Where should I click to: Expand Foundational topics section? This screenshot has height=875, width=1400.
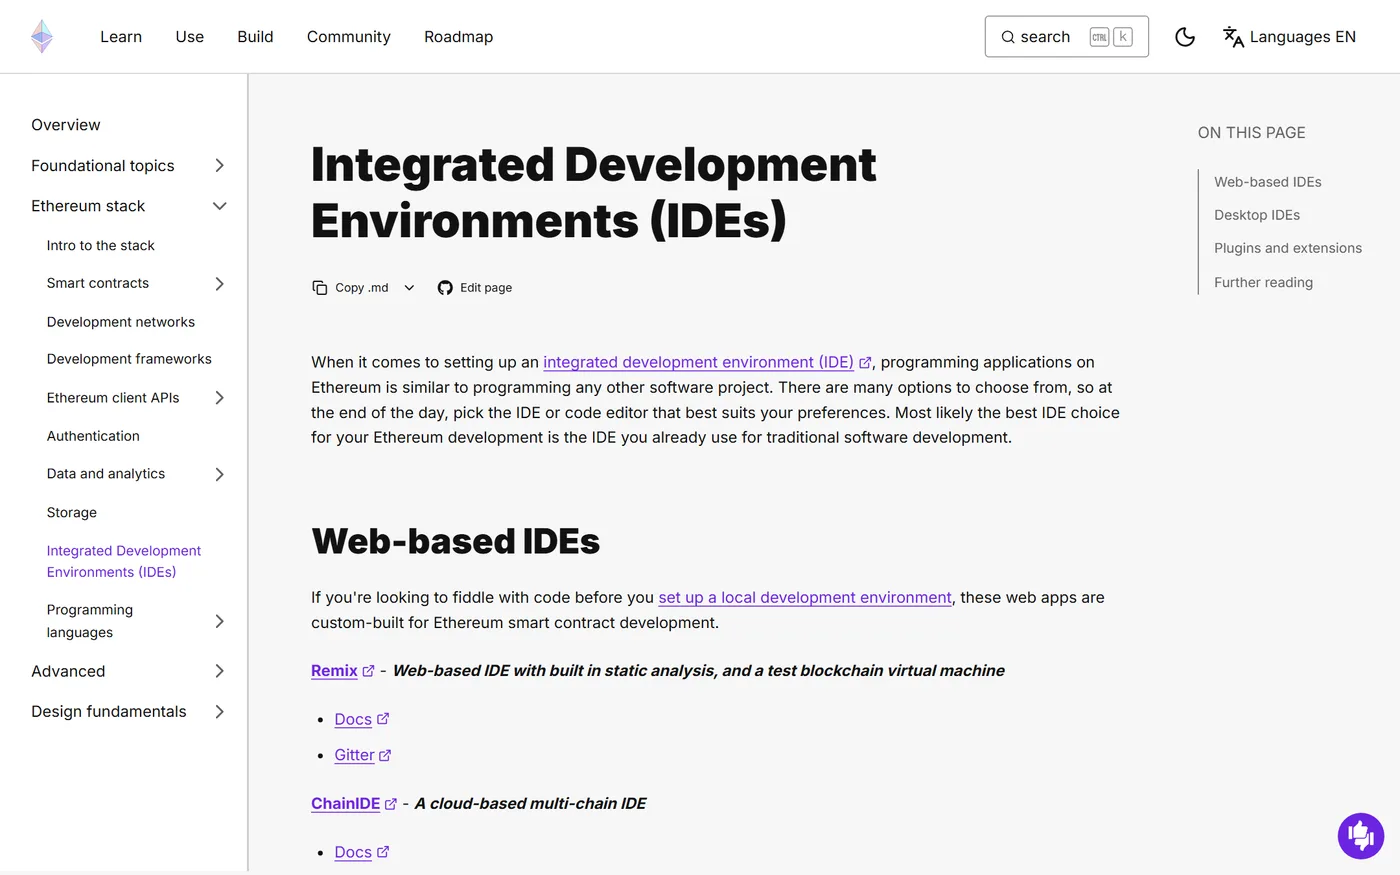click(x=220, y=166)
